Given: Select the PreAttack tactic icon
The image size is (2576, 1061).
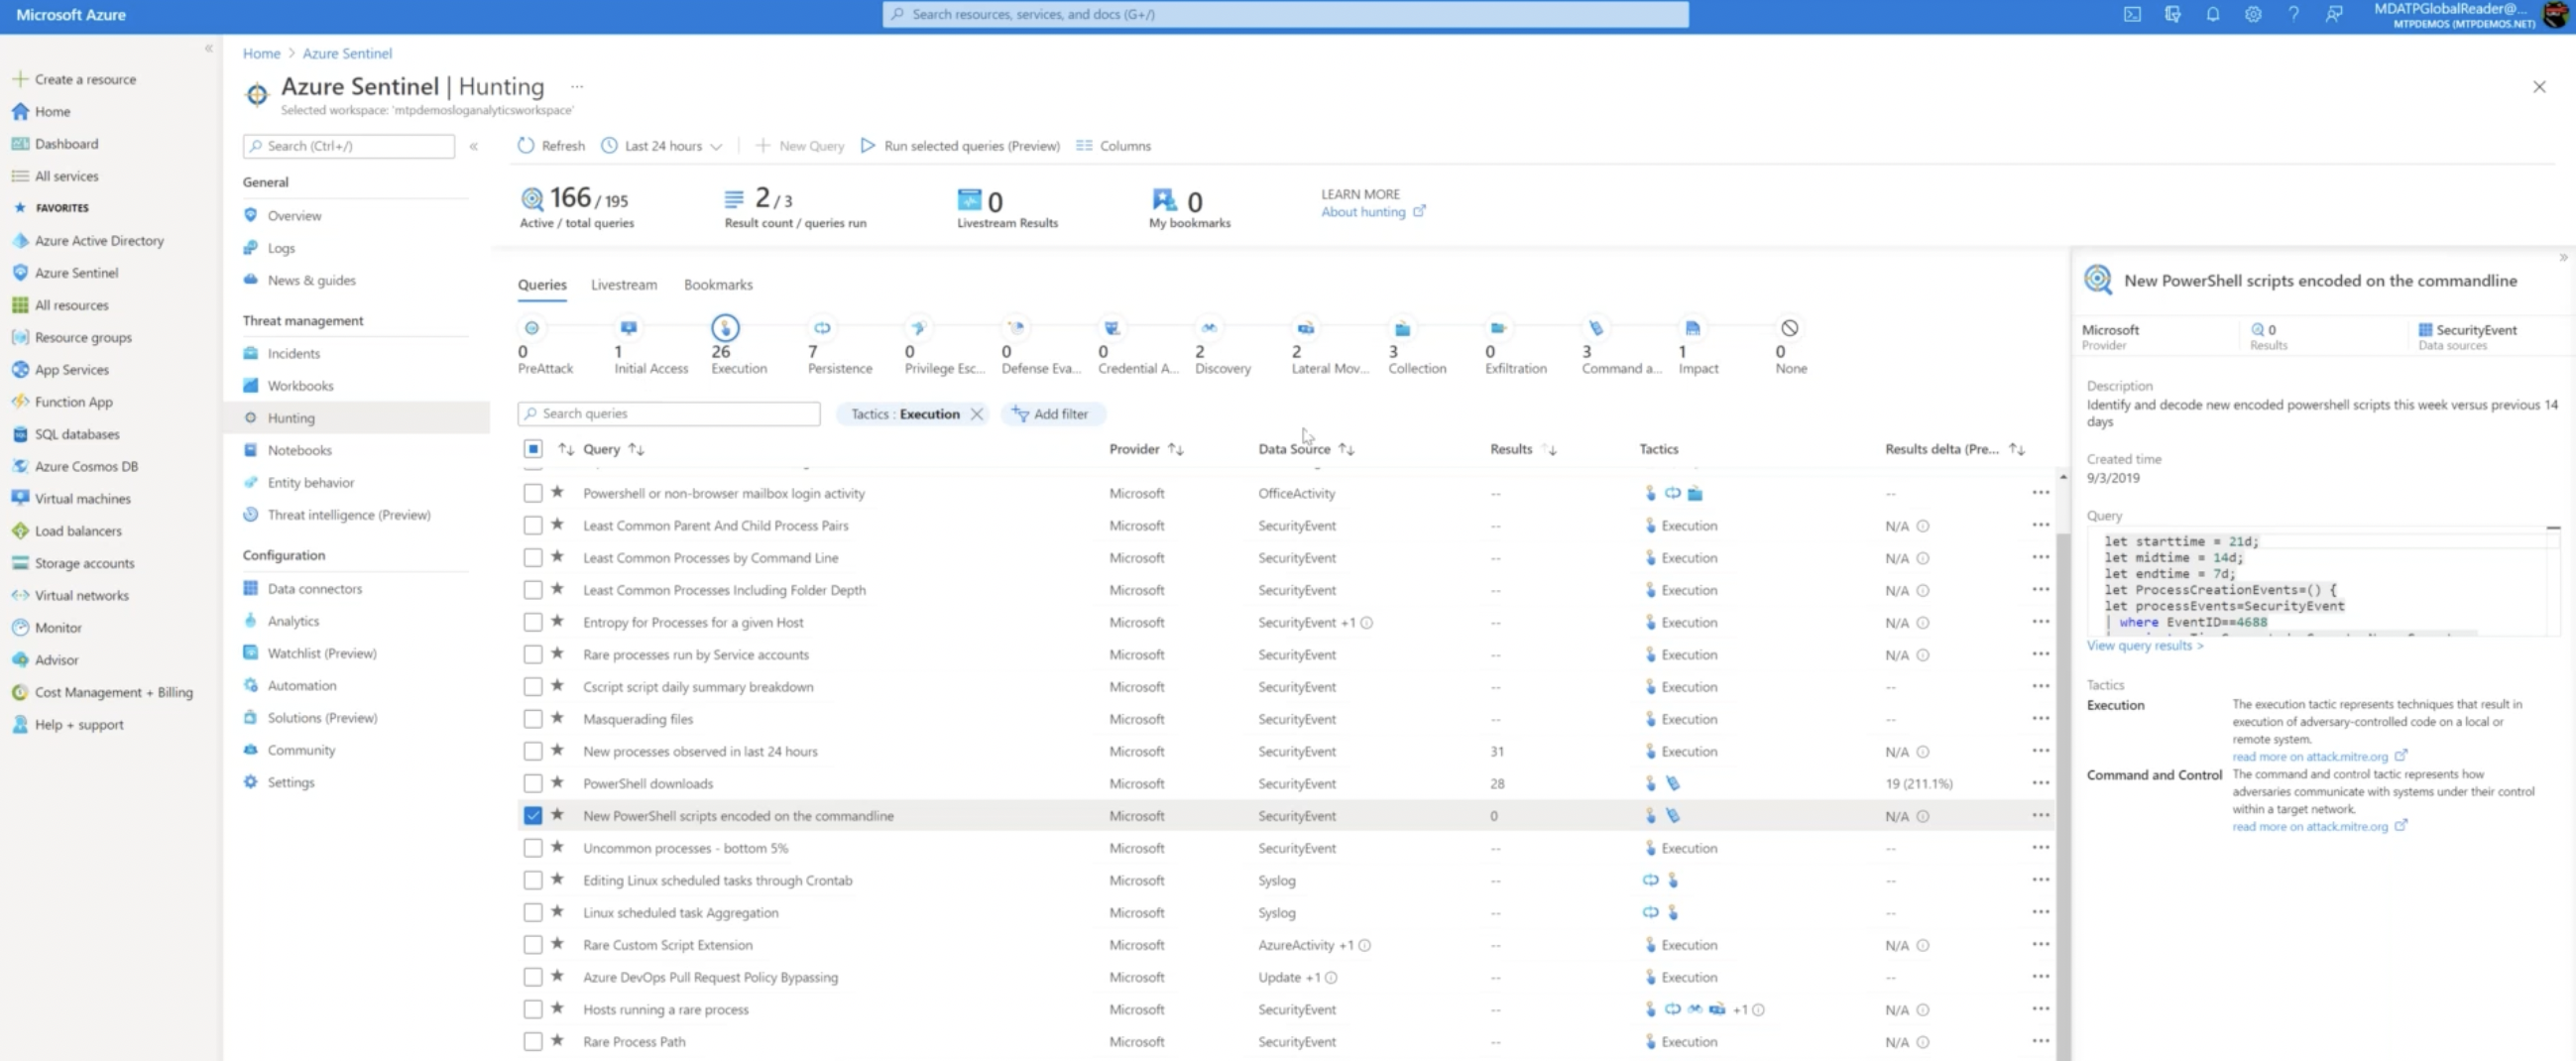Looking at the screenshot, I should 532,328.
